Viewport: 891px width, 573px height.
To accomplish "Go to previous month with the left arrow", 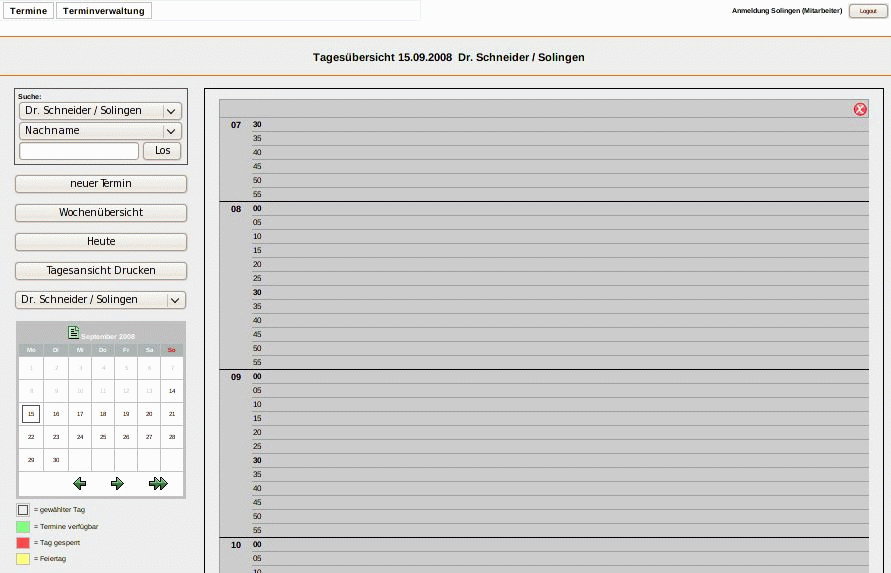I will tap(80, 484).
